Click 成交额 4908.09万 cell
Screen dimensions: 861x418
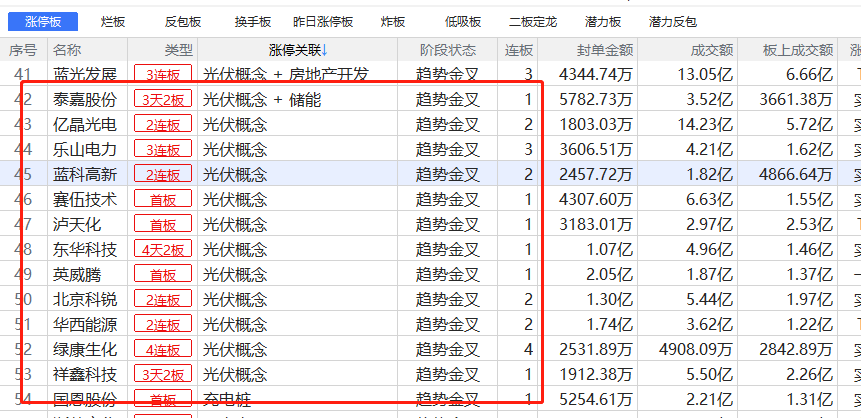tap(696, 349)
